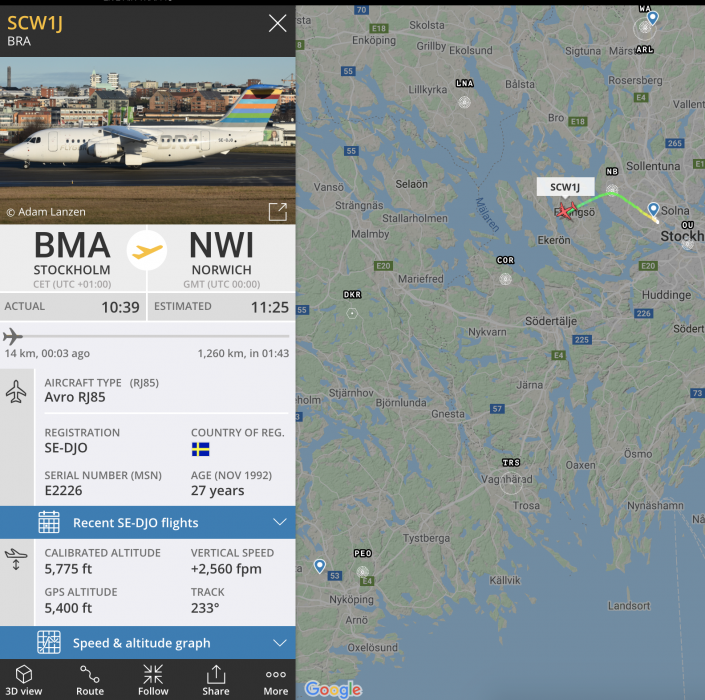Click the airport pin near Nyköping
This screenshot has height=700, width=705.
[319, 566]
